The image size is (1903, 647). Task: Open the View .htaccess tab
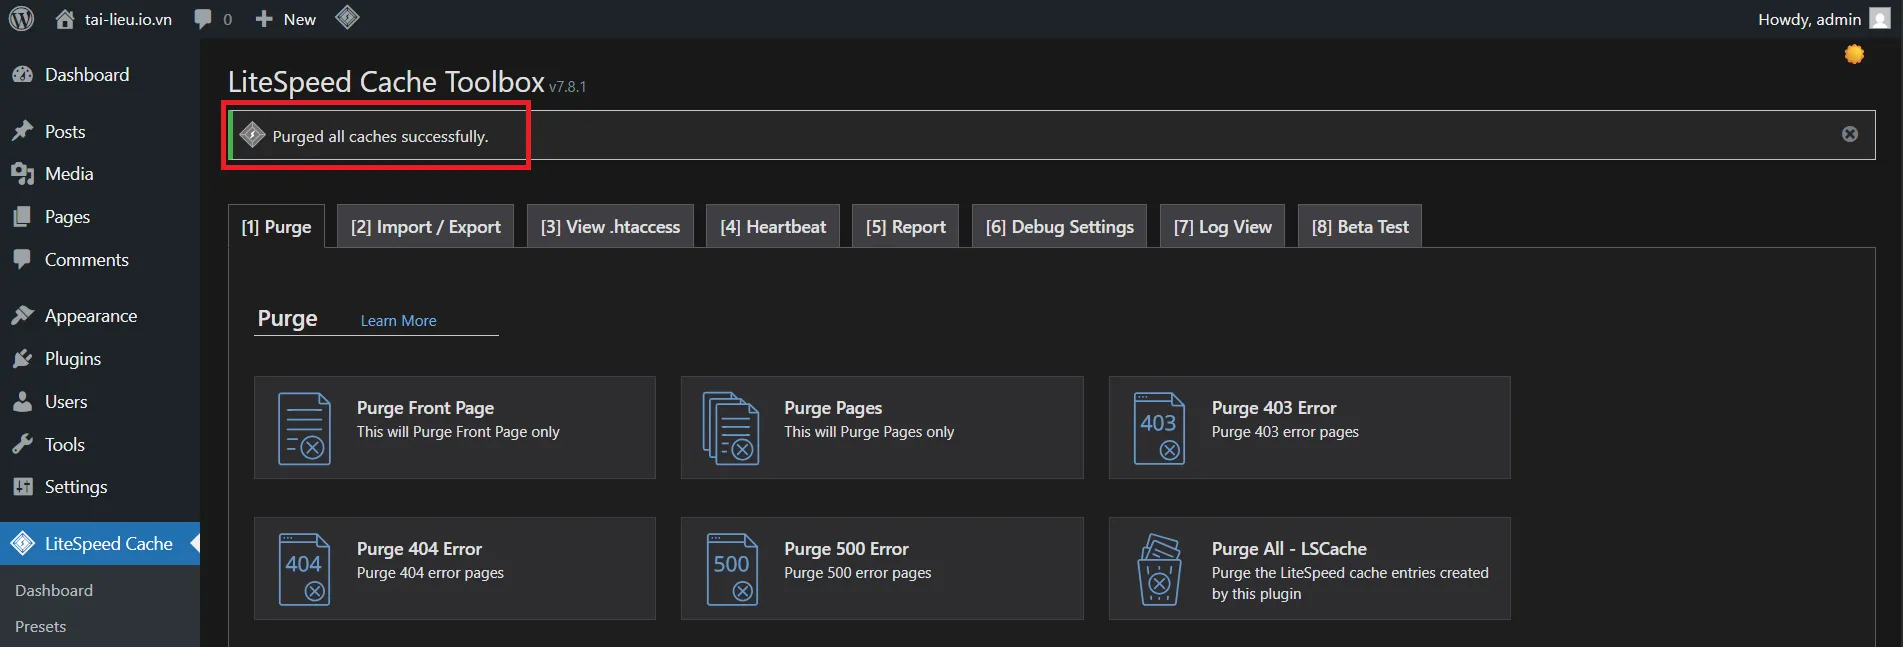(x=610, y=227)
